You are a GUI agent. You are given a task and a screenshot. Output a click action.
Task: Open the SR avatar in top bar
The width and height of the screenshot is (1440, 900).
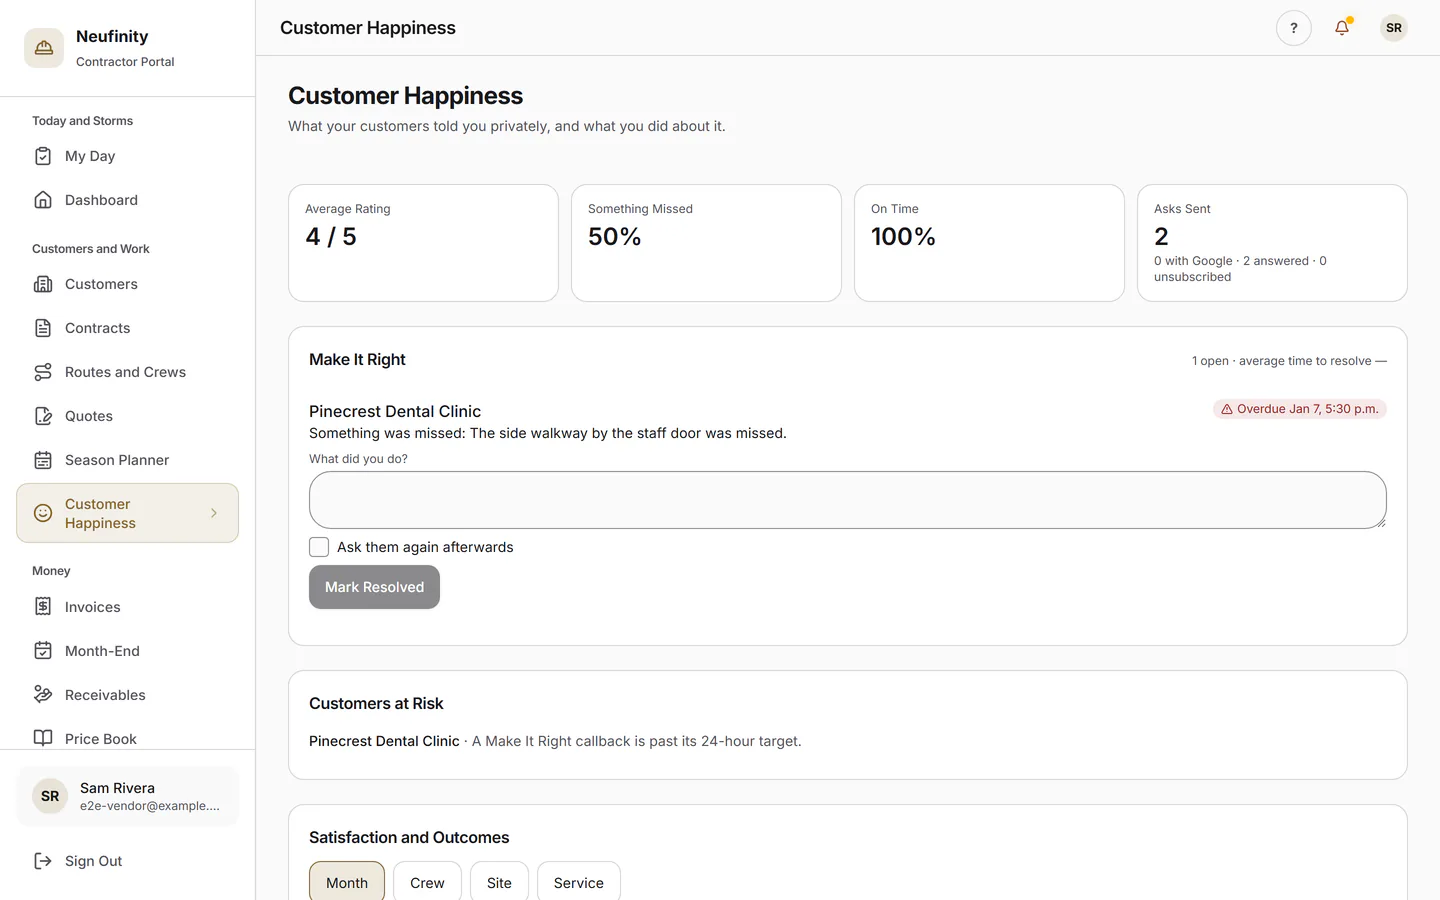(x=1394, y=28)
